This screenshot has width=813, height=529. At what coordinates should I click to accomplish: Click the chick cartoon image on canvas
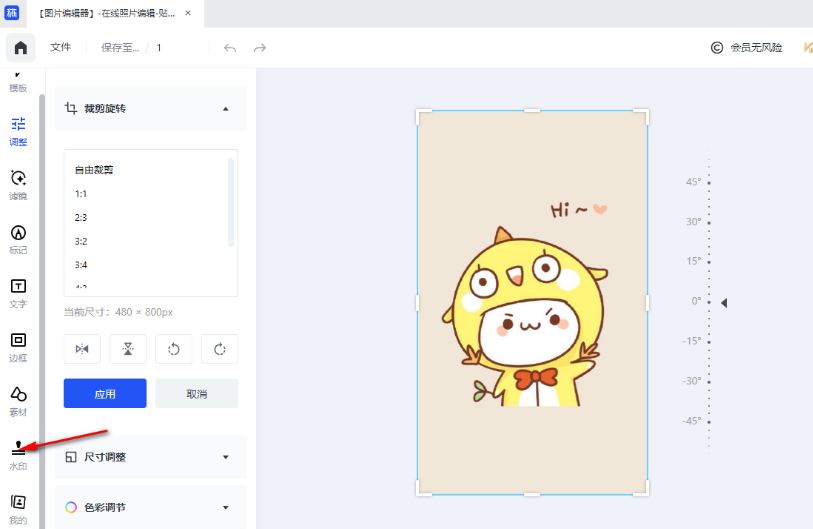524,316
